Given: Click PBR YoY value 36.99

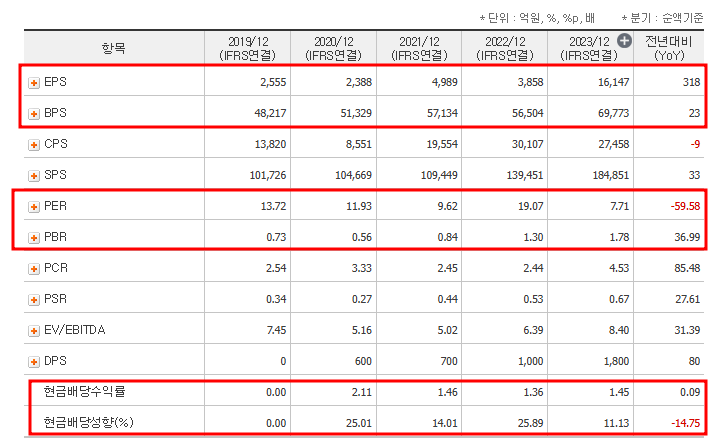Looking at the screenshot, I should tap(687, 237).
